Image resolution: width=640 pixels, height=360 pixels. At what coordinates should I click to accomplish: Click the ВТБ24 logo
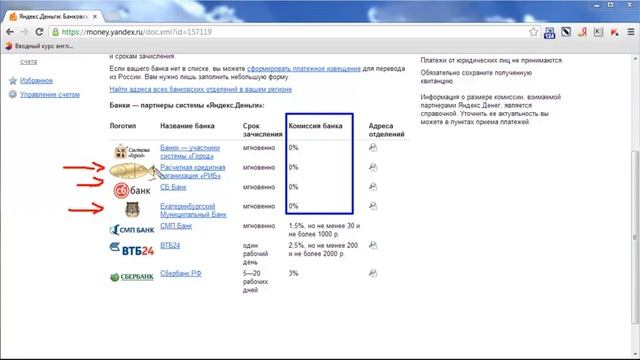tap(132, 249)
